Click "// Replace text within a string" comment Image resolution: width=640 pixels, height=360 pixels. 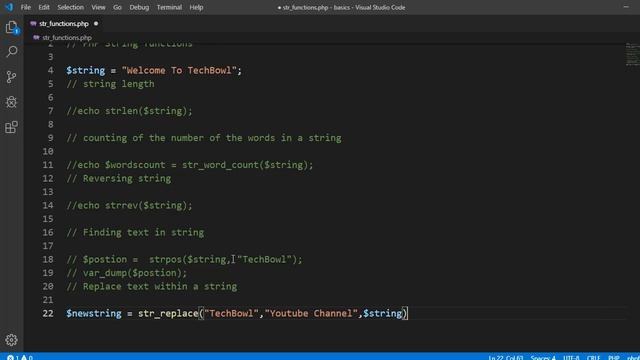pyautogui.click(x=152, y=286)
